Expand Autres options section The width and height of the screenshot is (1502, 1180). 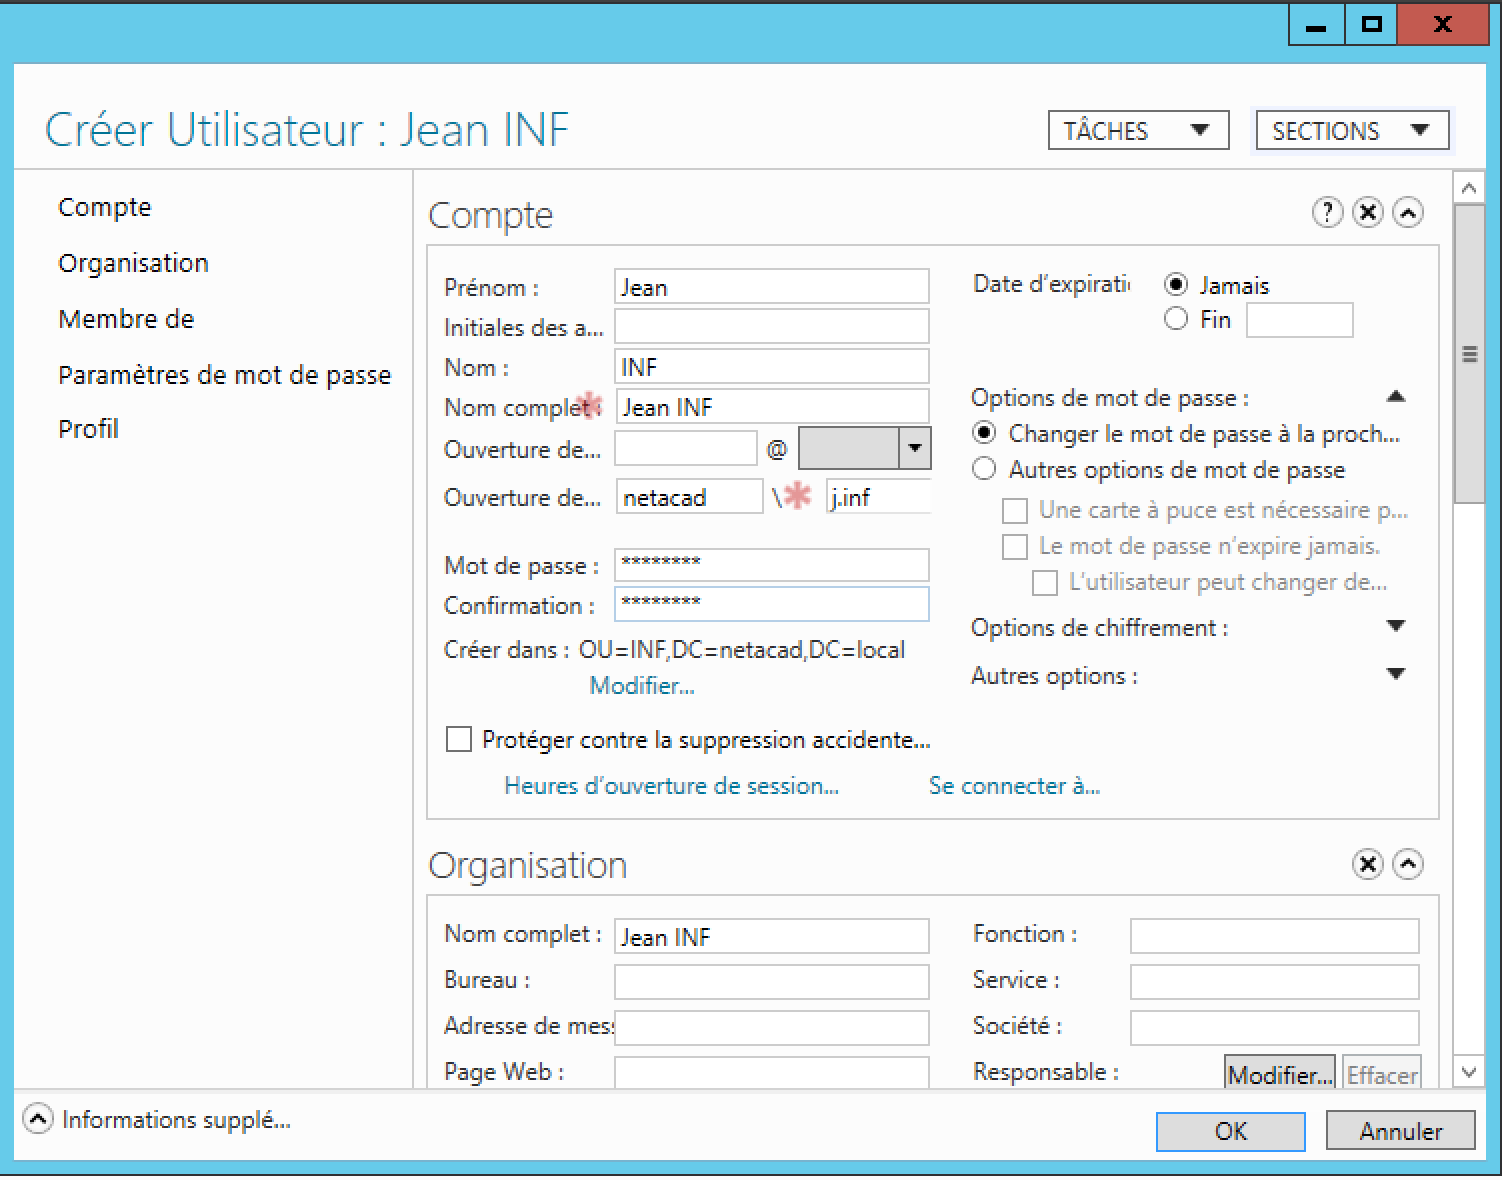1396,675
